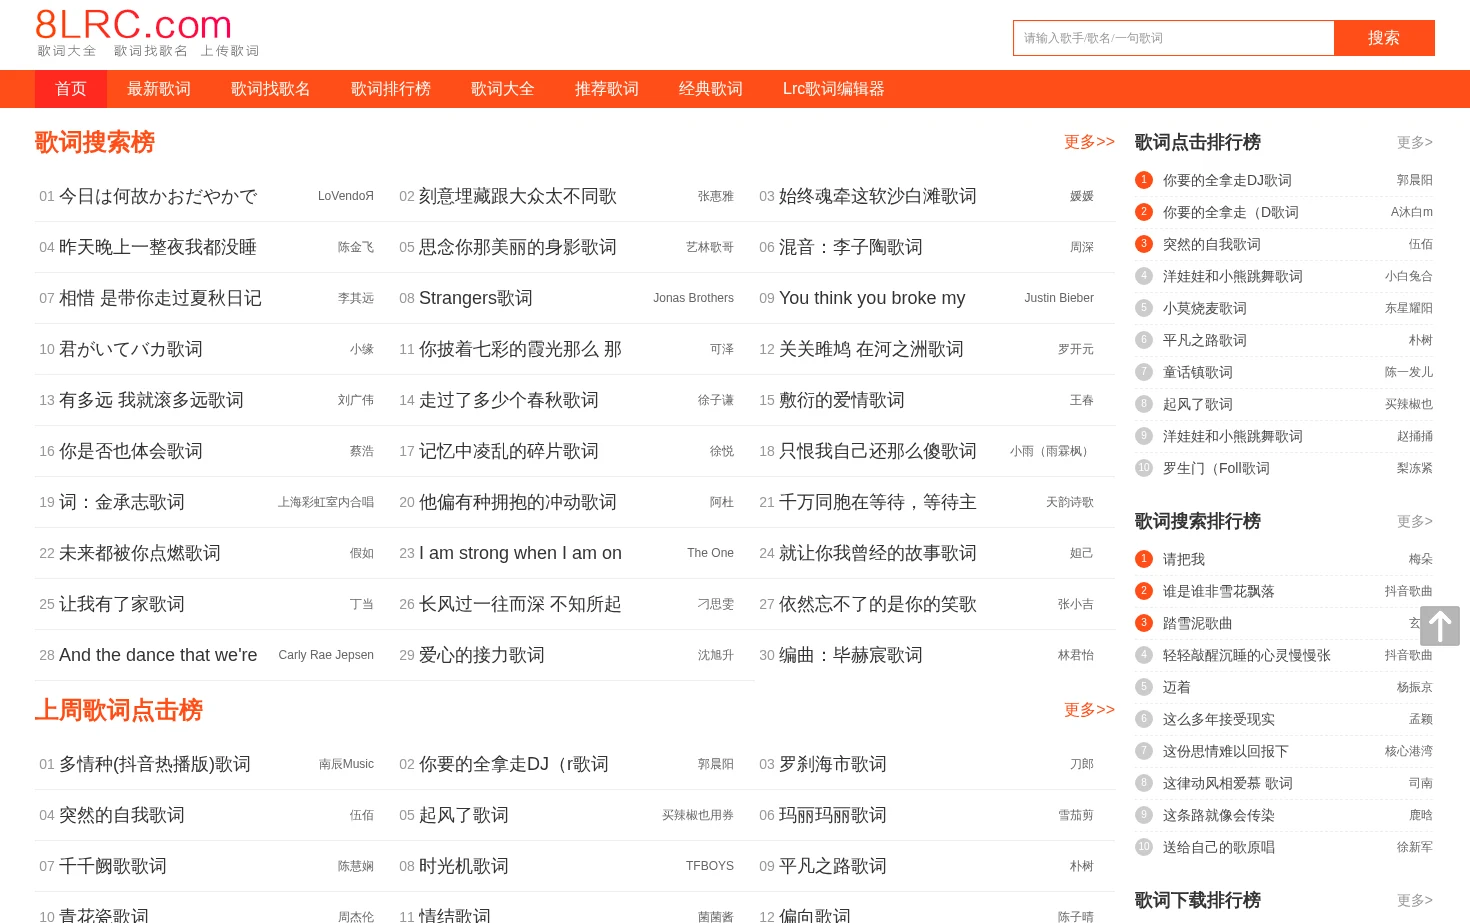Select 歌词大全 in the nav bar

point(503,89)
